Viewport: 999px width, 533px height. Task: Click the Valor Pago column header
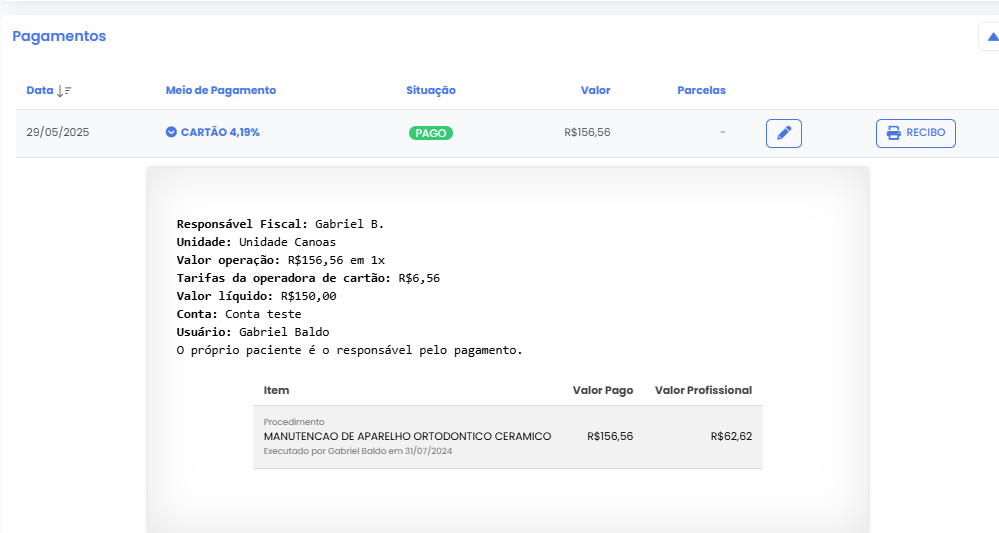(x=603, y=390)
